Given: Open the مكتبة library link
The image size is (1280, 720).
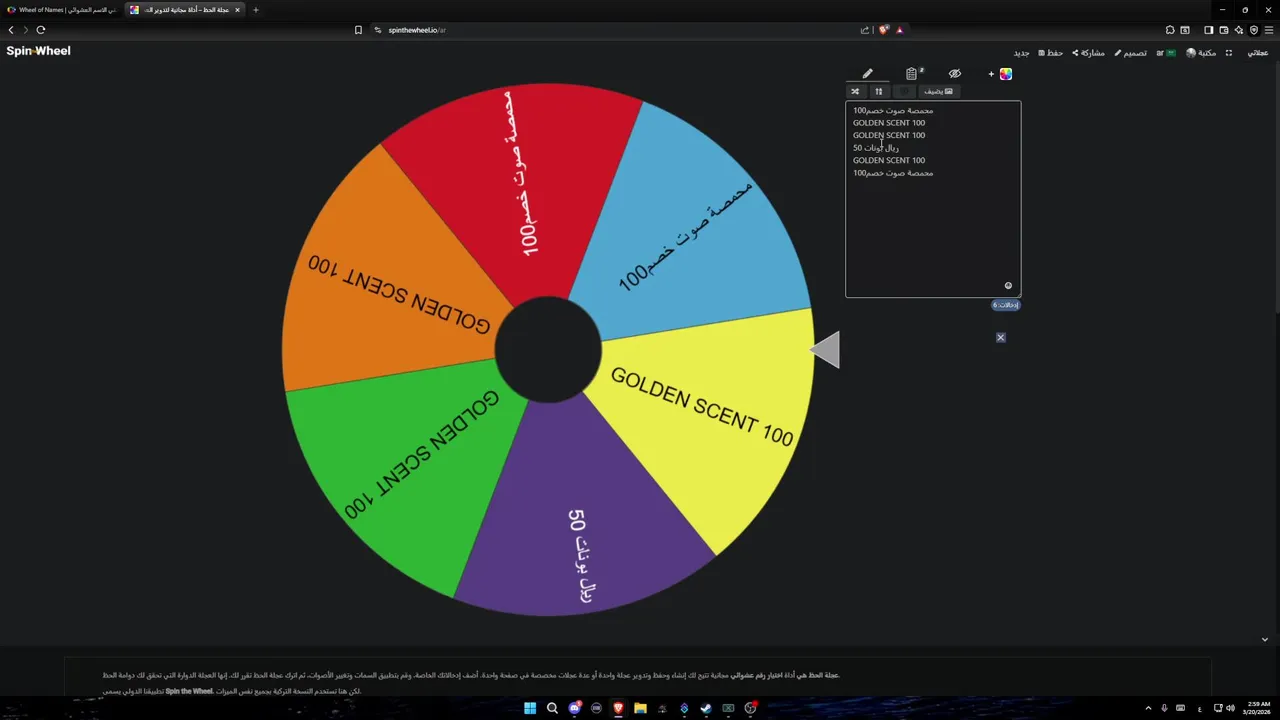Looking at the screenshot, I should pyautogui.click(x=1201, y=53).
